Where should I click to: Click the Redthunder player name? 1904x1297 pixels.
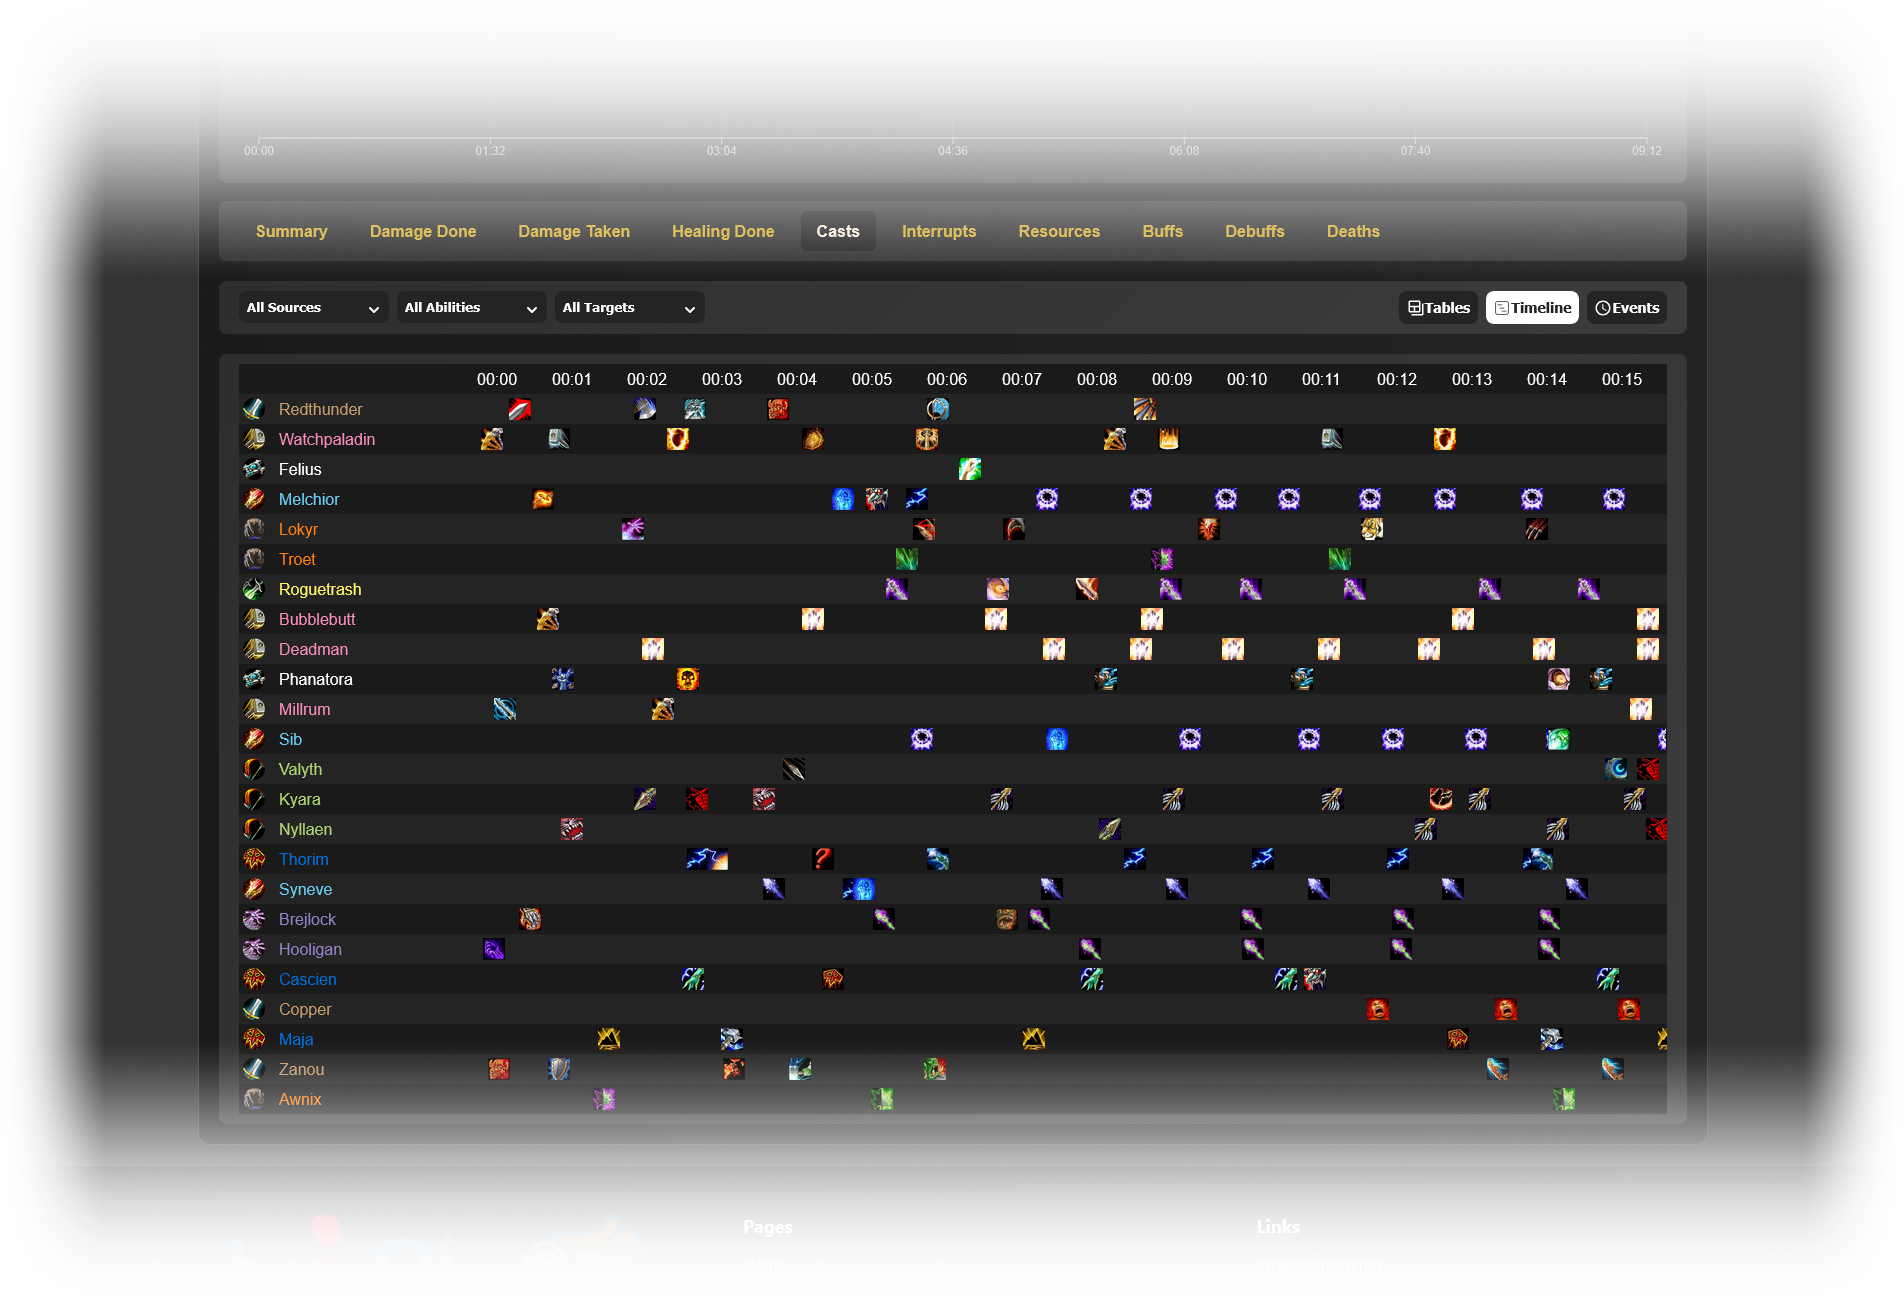[x=320, y=409]
